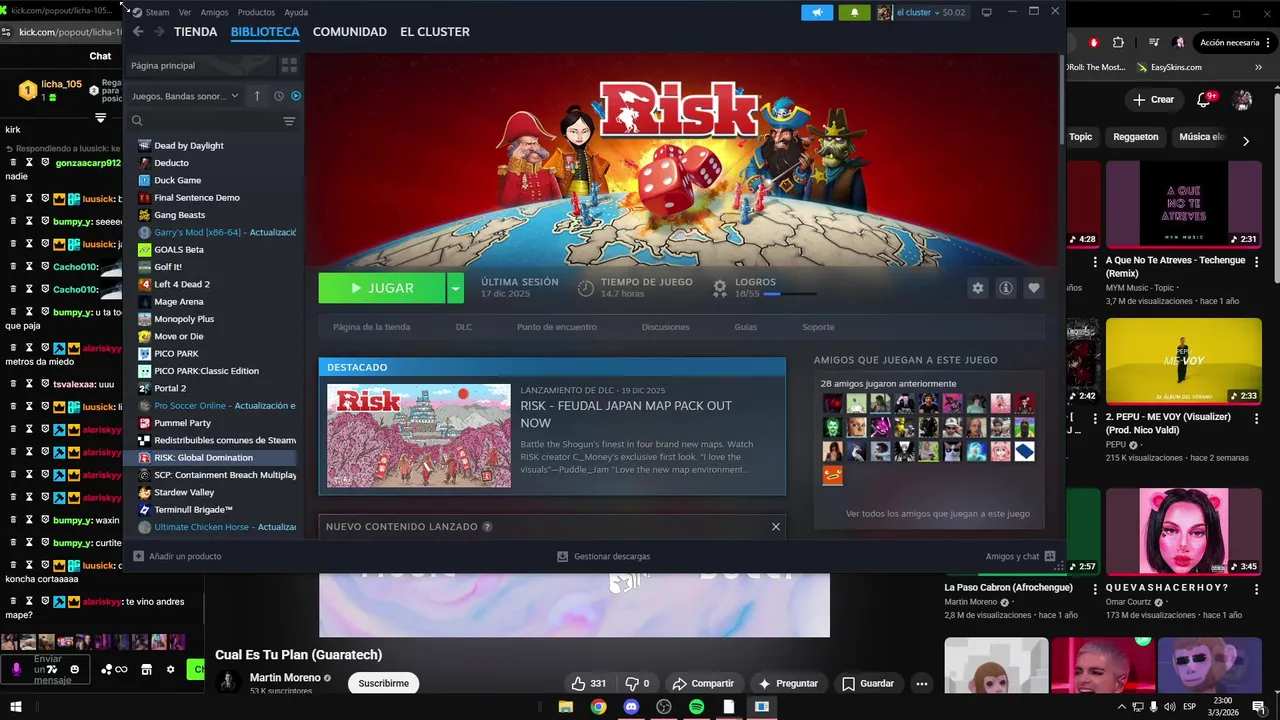Open Gestionar descargas

[x=604, y=556]
